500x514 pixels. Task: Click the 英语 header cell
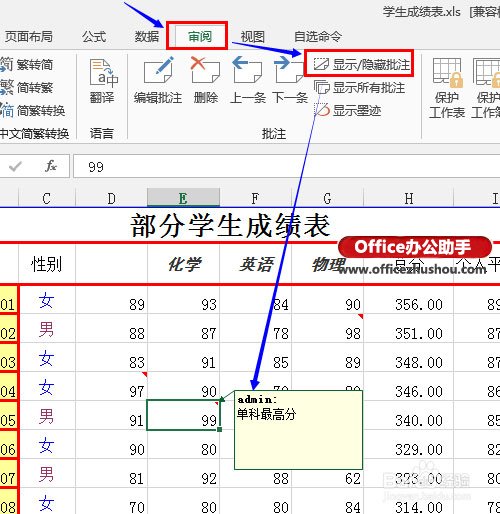(256, 264)
